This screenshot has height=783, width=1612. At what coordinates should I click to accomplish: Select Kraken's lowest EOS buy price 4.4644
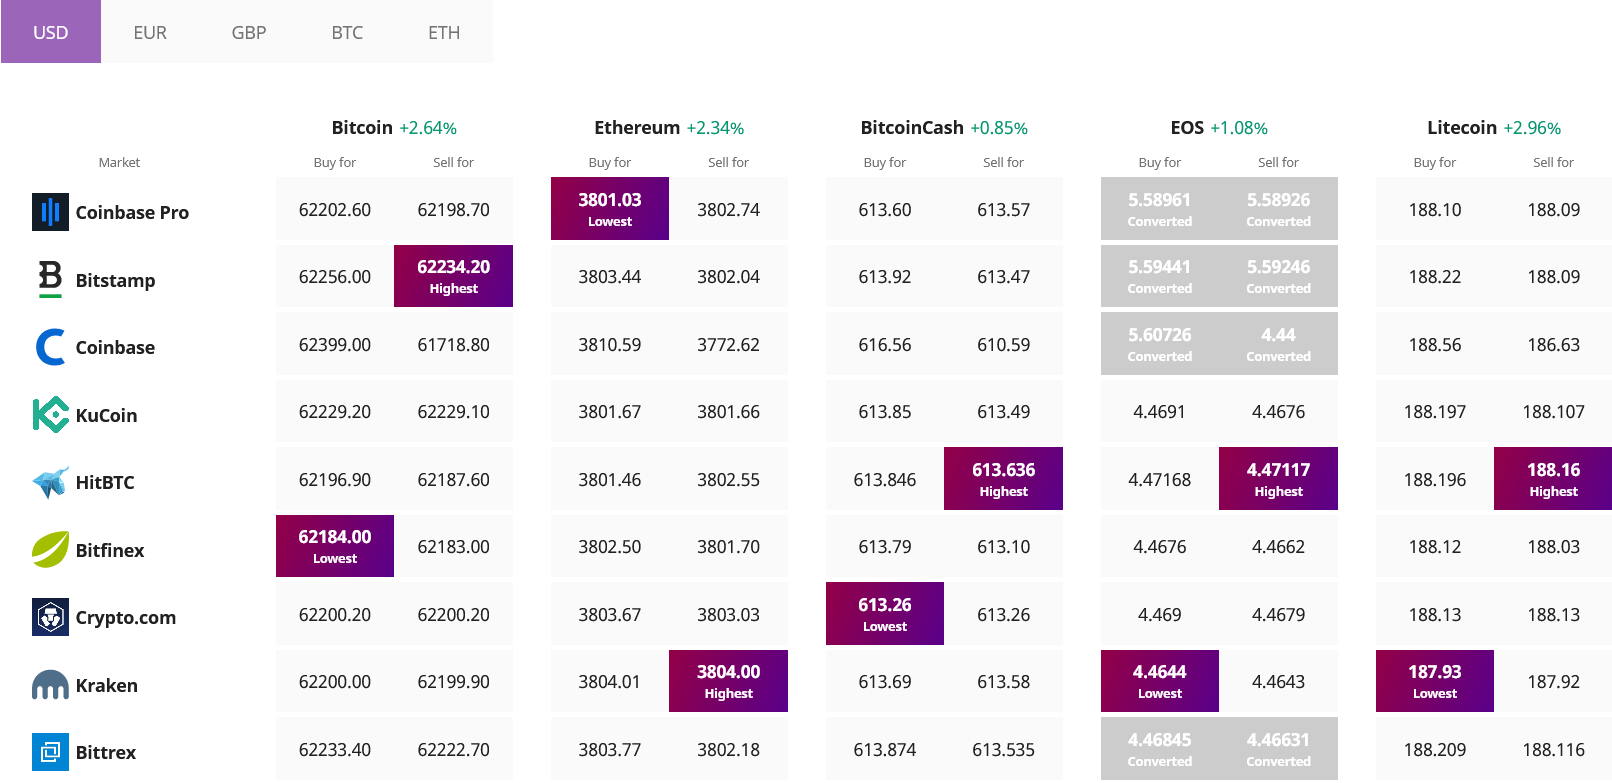(1160, 681)
